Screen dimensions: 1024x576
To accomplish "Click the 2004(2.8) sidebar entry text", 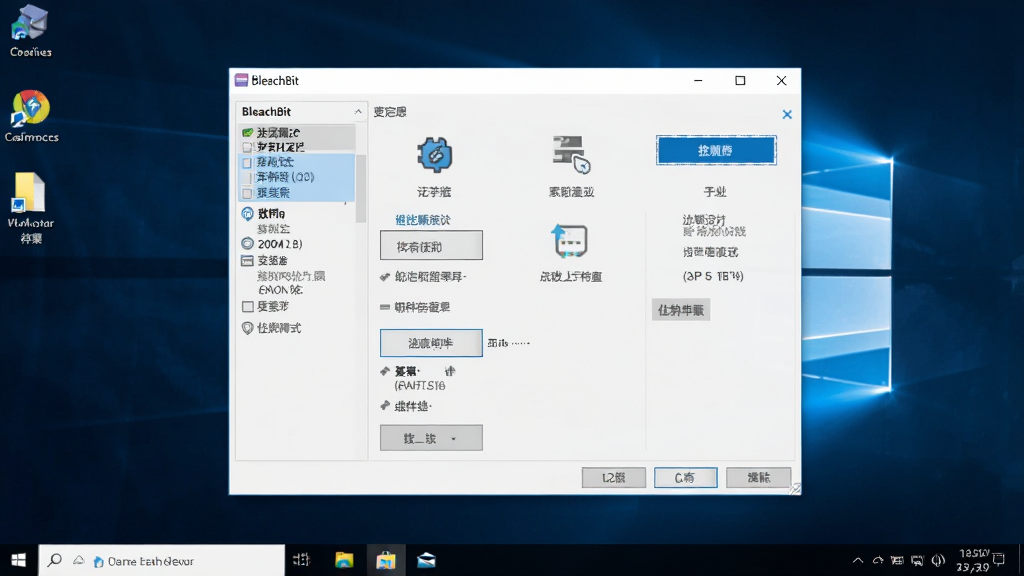I will click(280, 244).
